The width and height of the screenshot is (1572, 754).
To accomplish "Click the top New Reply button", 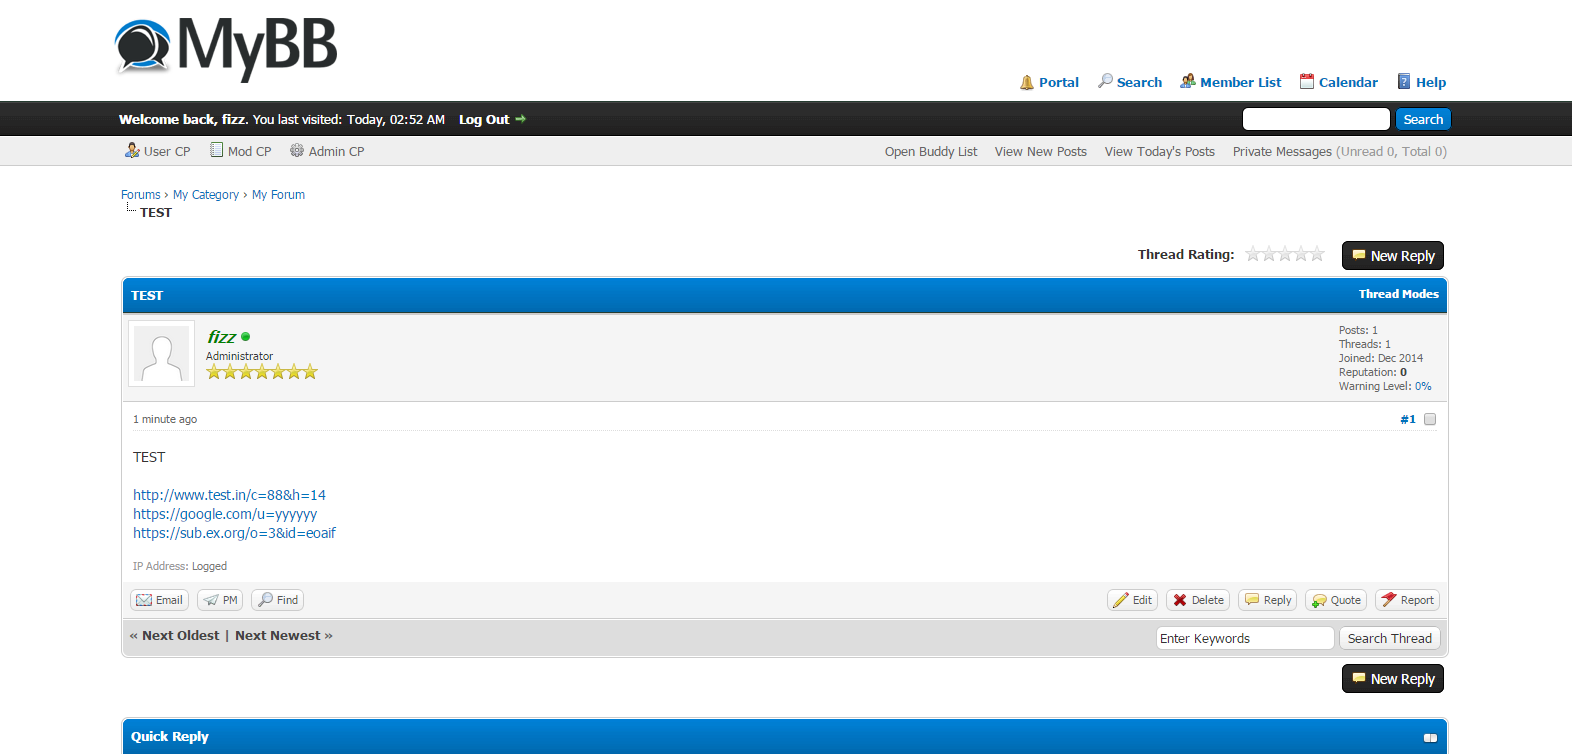I will 1393,256.
